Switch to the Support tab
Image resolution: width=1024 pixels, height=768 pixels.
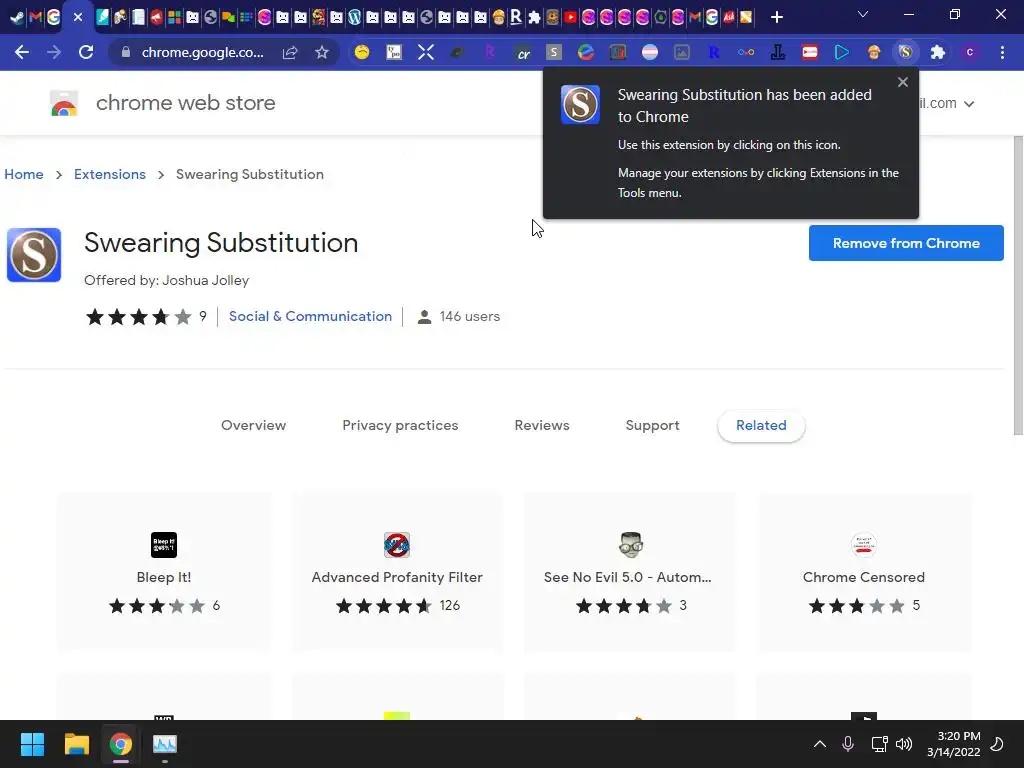pyautogui.click(x=652, y=425)
